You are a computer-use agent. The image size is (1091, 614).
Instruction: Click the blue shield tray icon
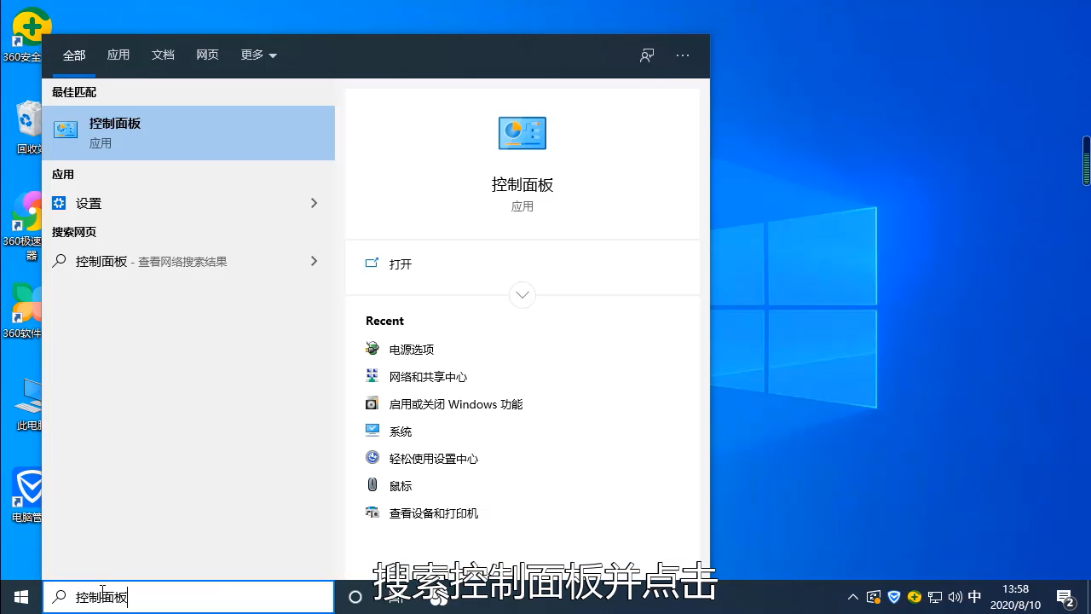[x=894, y=597]
